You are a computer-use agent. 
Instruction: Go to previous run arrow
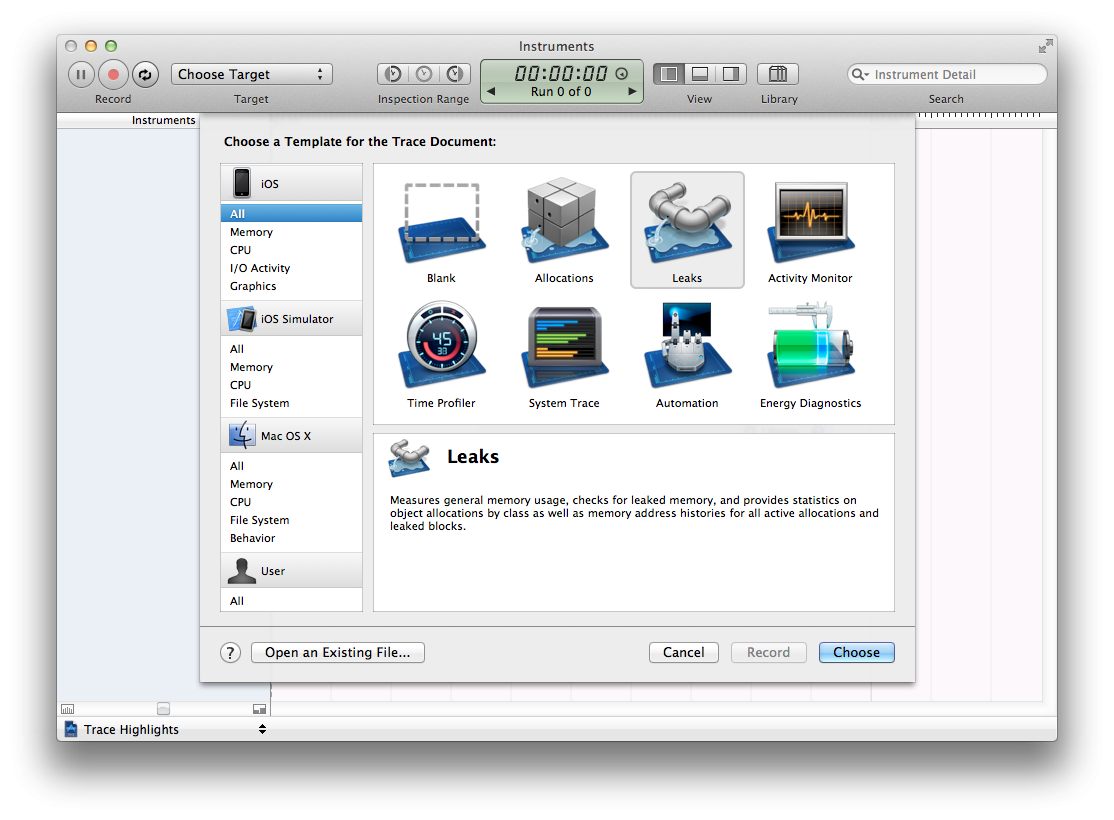tap(491, 92)
